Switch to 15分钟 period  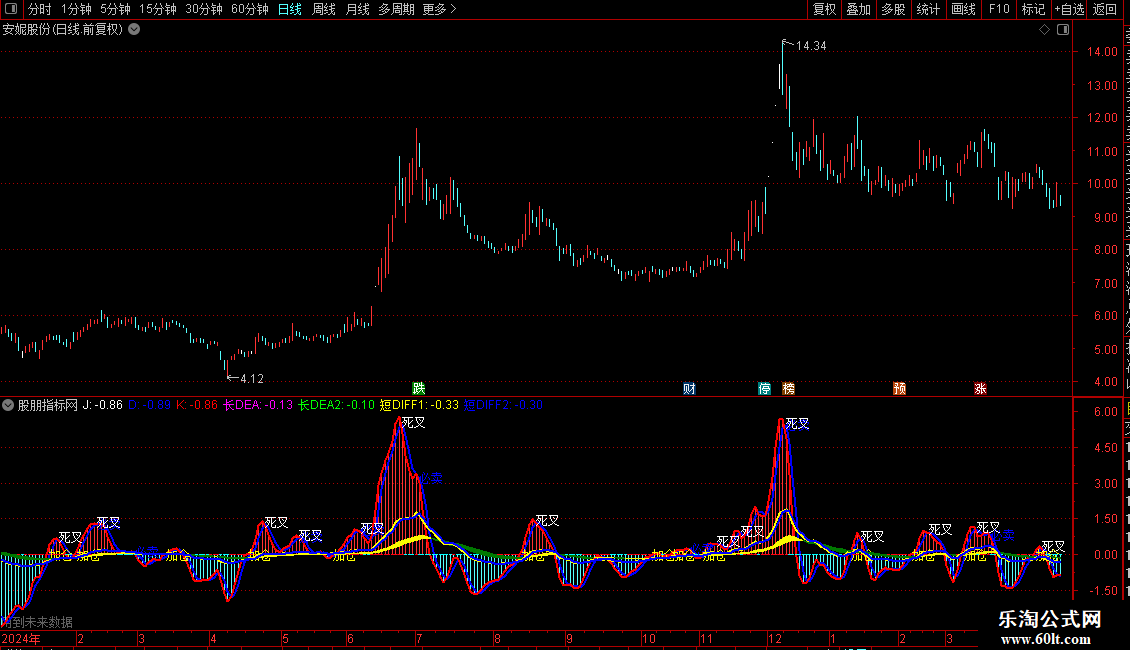point(158,9)
